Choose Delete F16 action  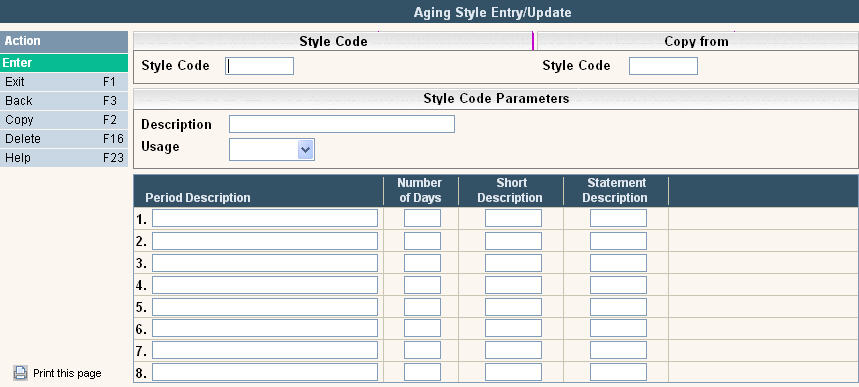point(64,139)
